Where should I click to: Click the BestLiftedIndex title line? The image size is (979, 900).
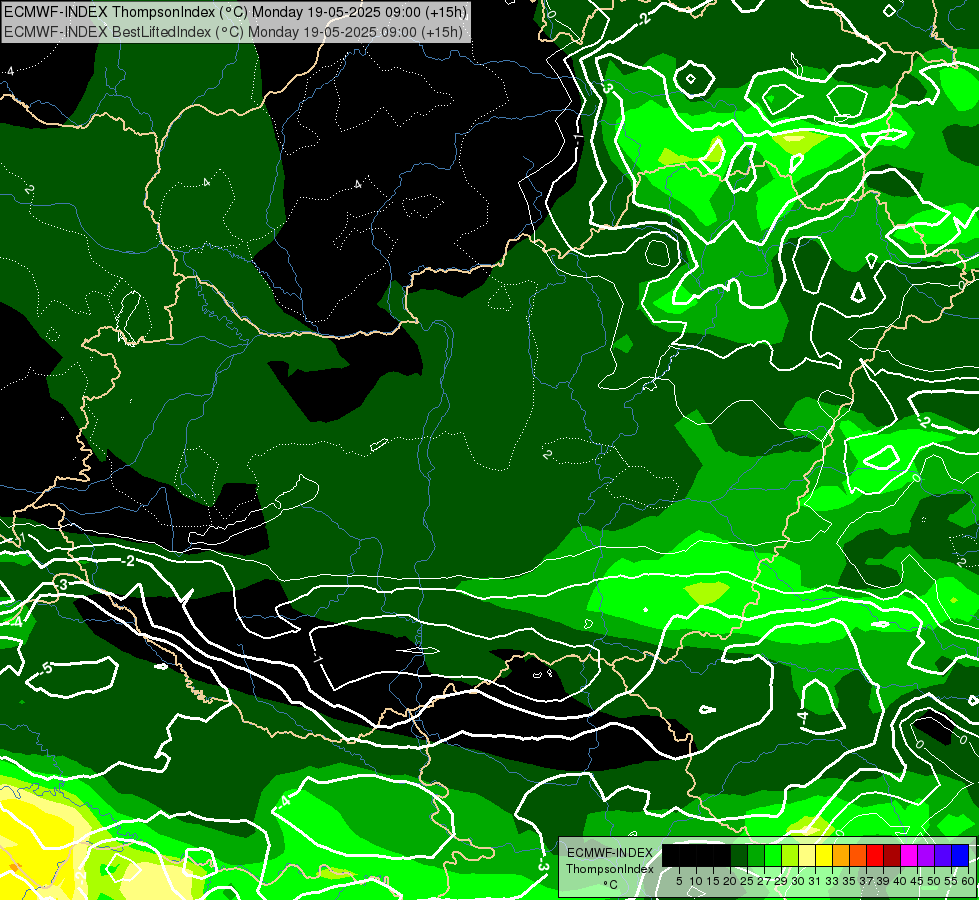234,31
